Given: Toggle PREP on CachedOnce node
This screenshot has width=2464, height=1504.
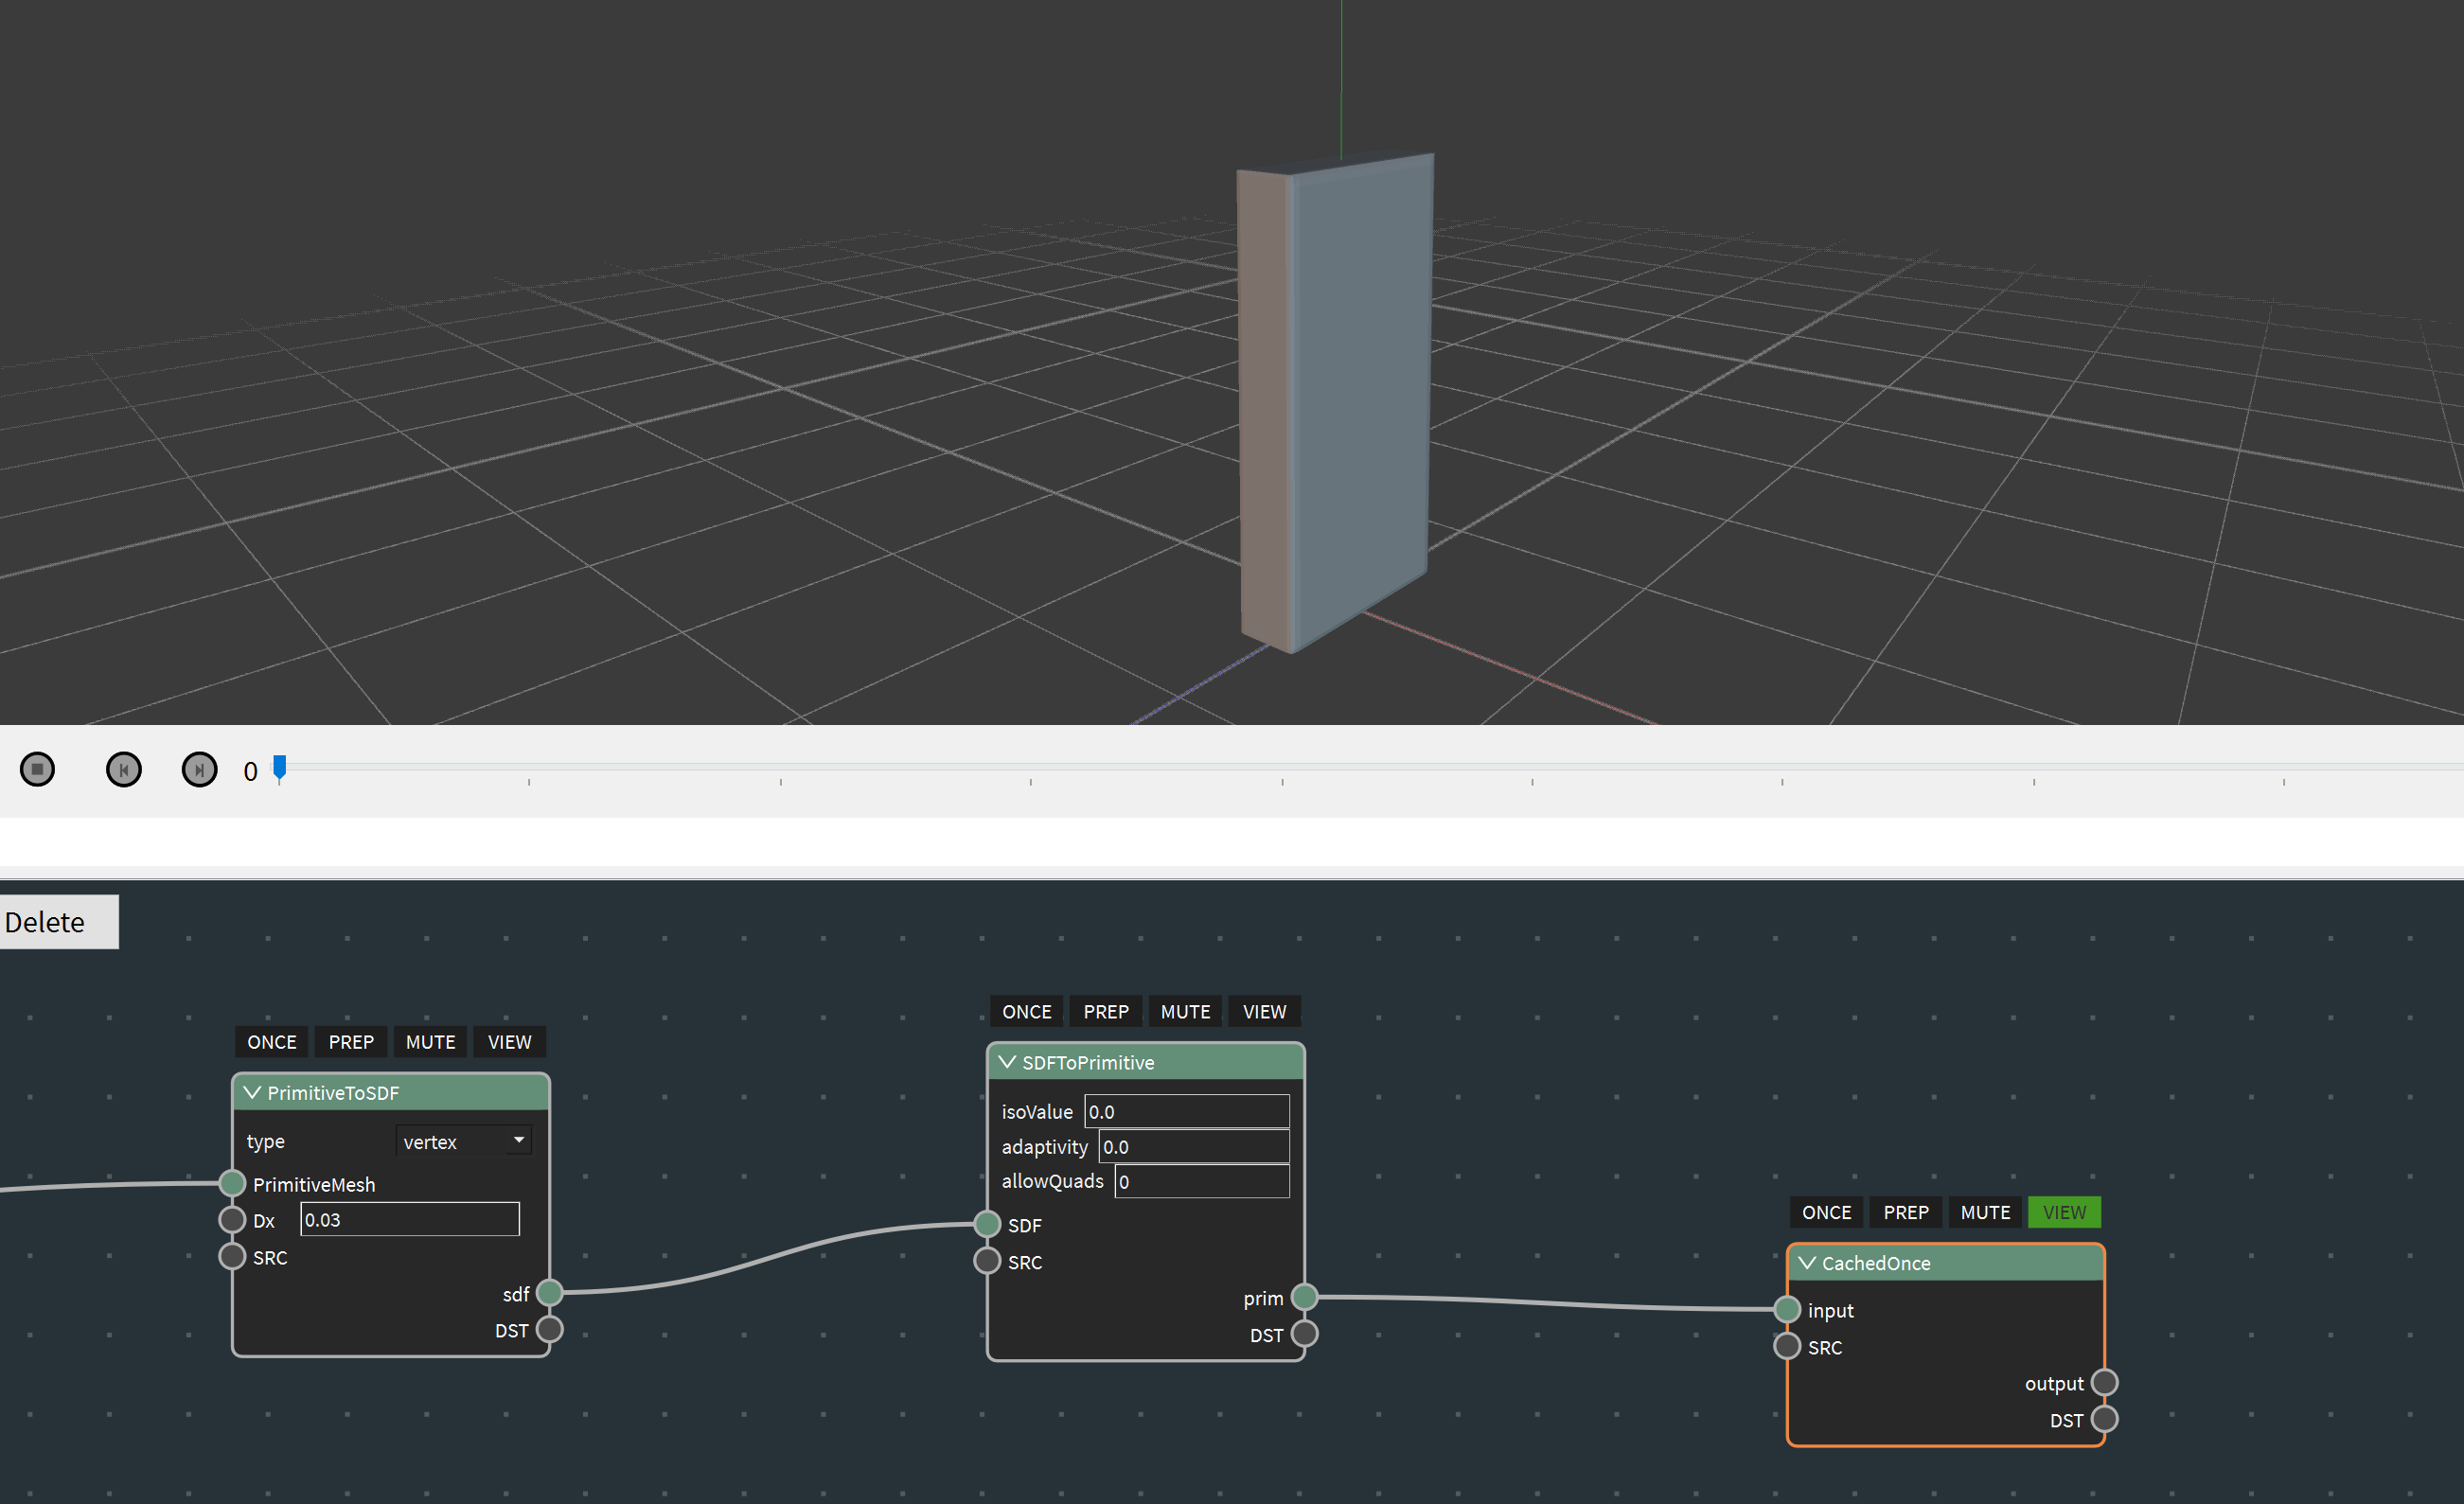Looking at the screenshot, I should pyautogui.click(x=1906, y=1212).
